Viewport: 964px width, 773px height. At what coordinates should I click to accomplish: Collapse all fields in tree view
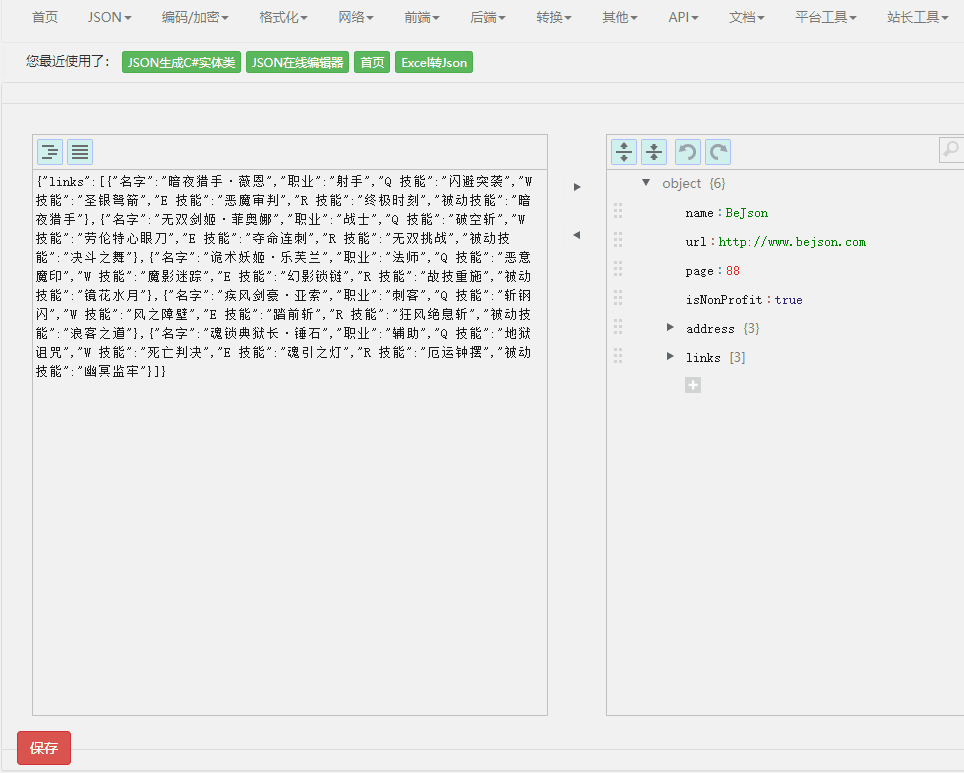pos(654,152)
